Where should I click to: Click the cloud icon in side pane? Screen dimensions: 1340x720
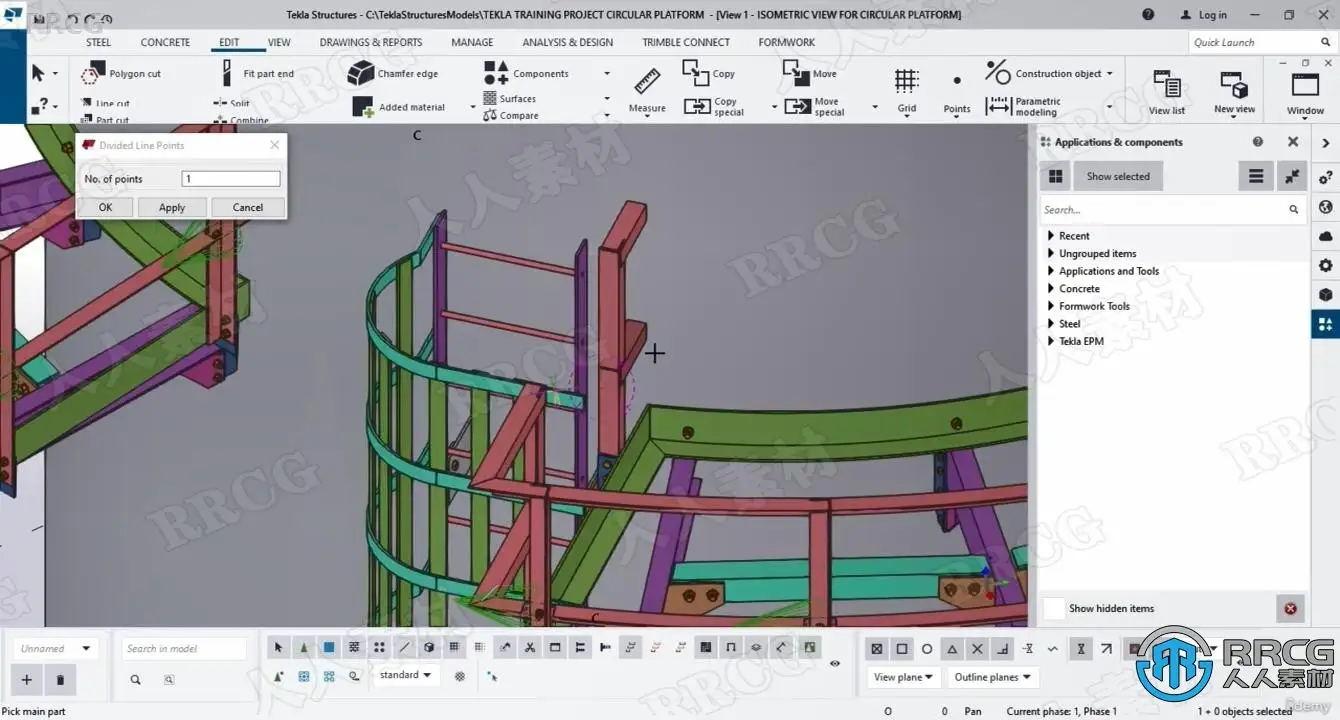(x=1326, y=236)
